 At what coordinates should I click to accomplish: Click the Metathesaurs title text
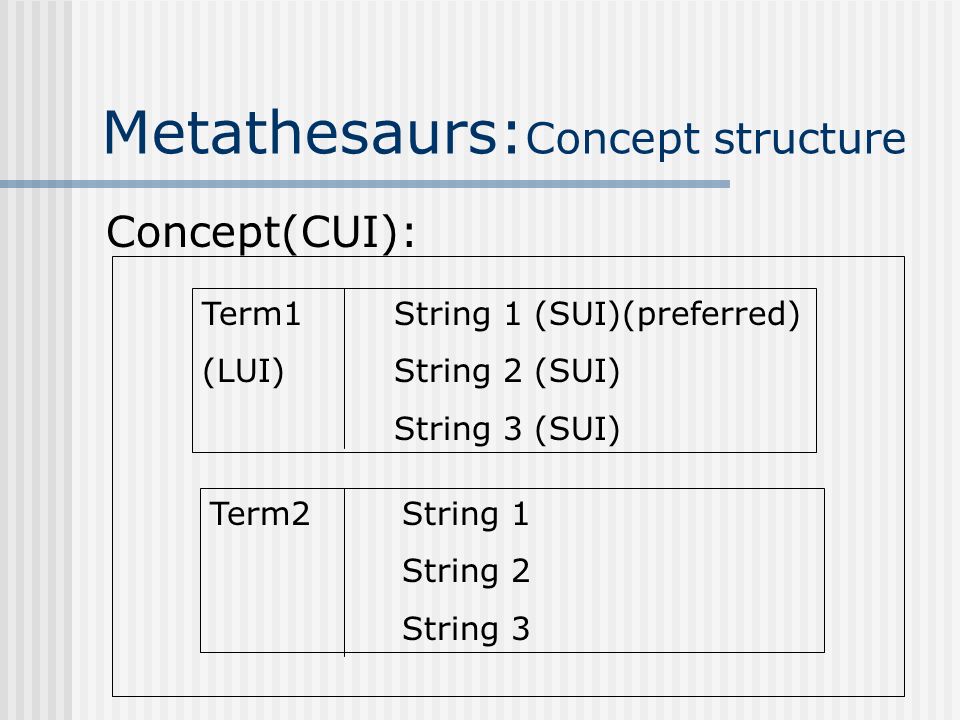pyautogui.click(x=312, y=132)
